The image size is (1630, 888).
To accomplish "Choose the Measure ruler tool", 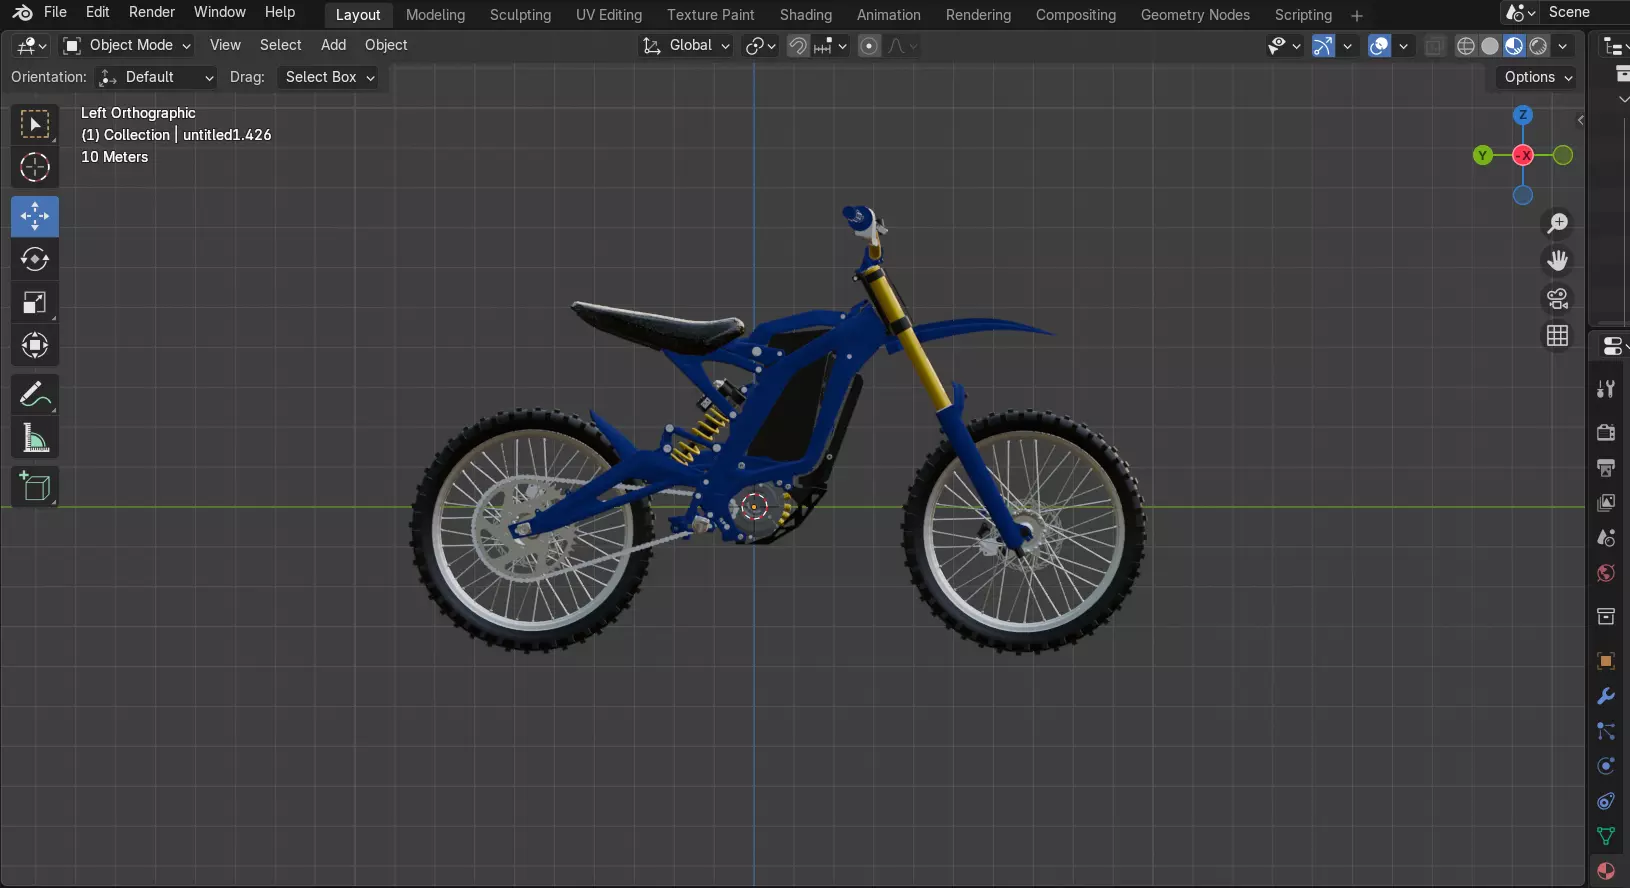I will coord(35,438).
